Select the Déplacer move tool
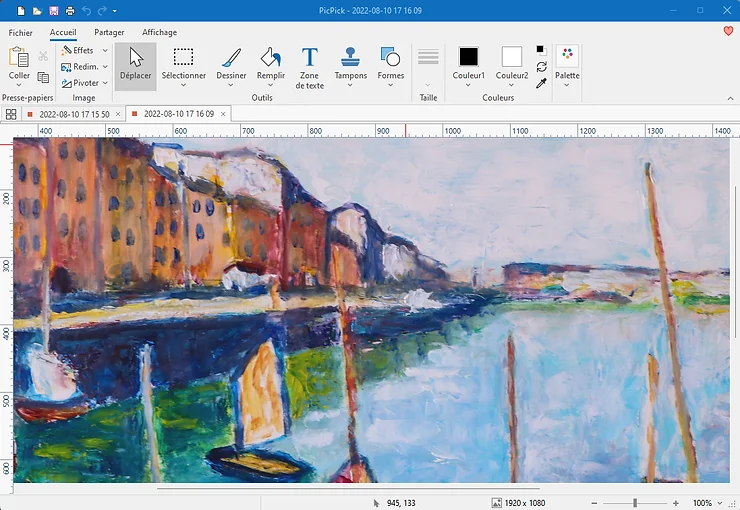 click(x=135, y=66)
